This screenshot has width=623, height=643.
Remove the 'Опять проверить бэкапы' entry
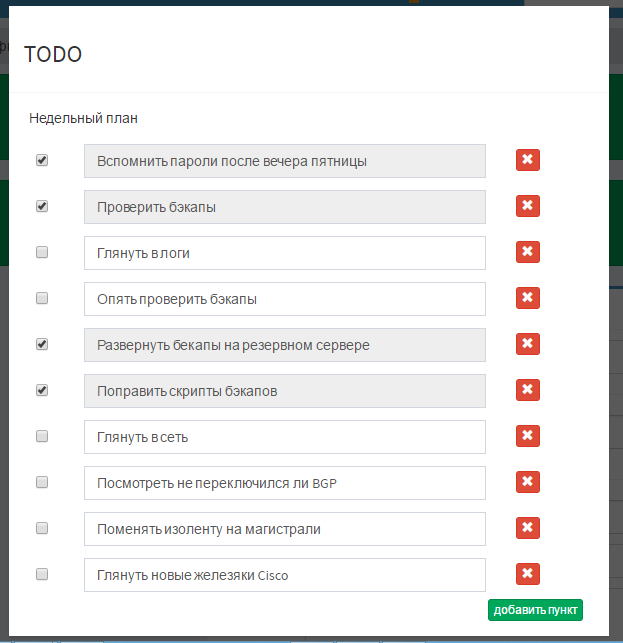click(x=527, y=297)
